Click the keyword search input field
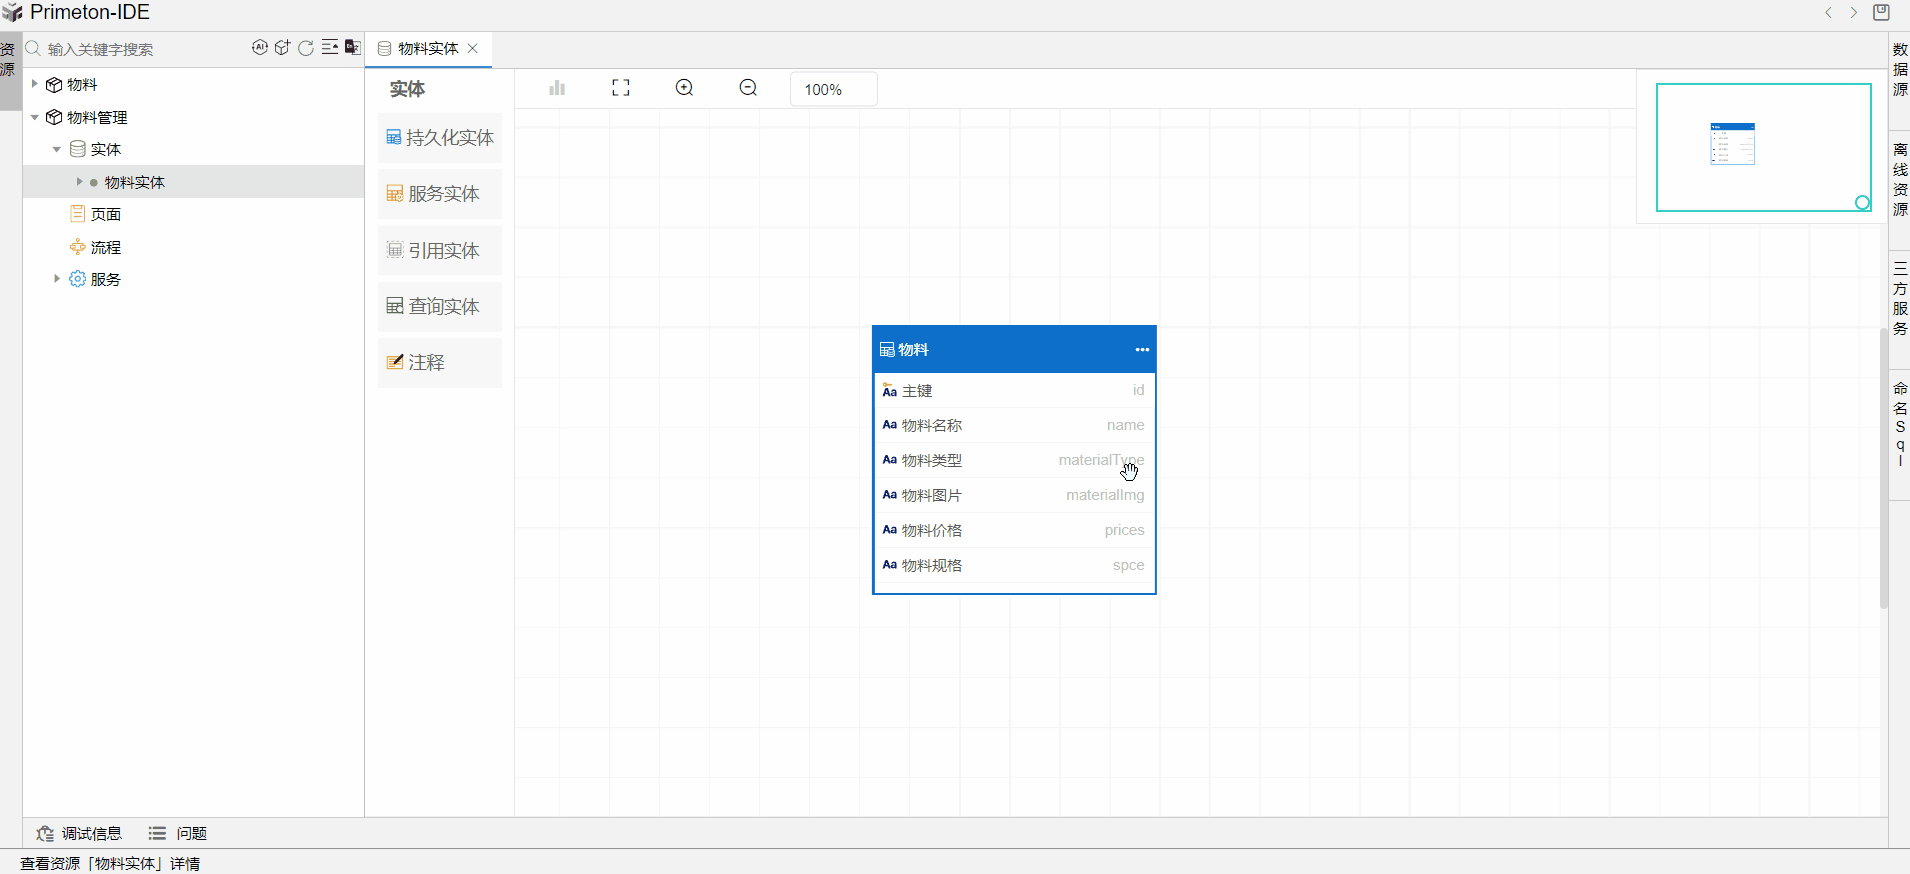The width and height of the screenshot is (1910, 874). pyautogui.click(x=140, y=49)
